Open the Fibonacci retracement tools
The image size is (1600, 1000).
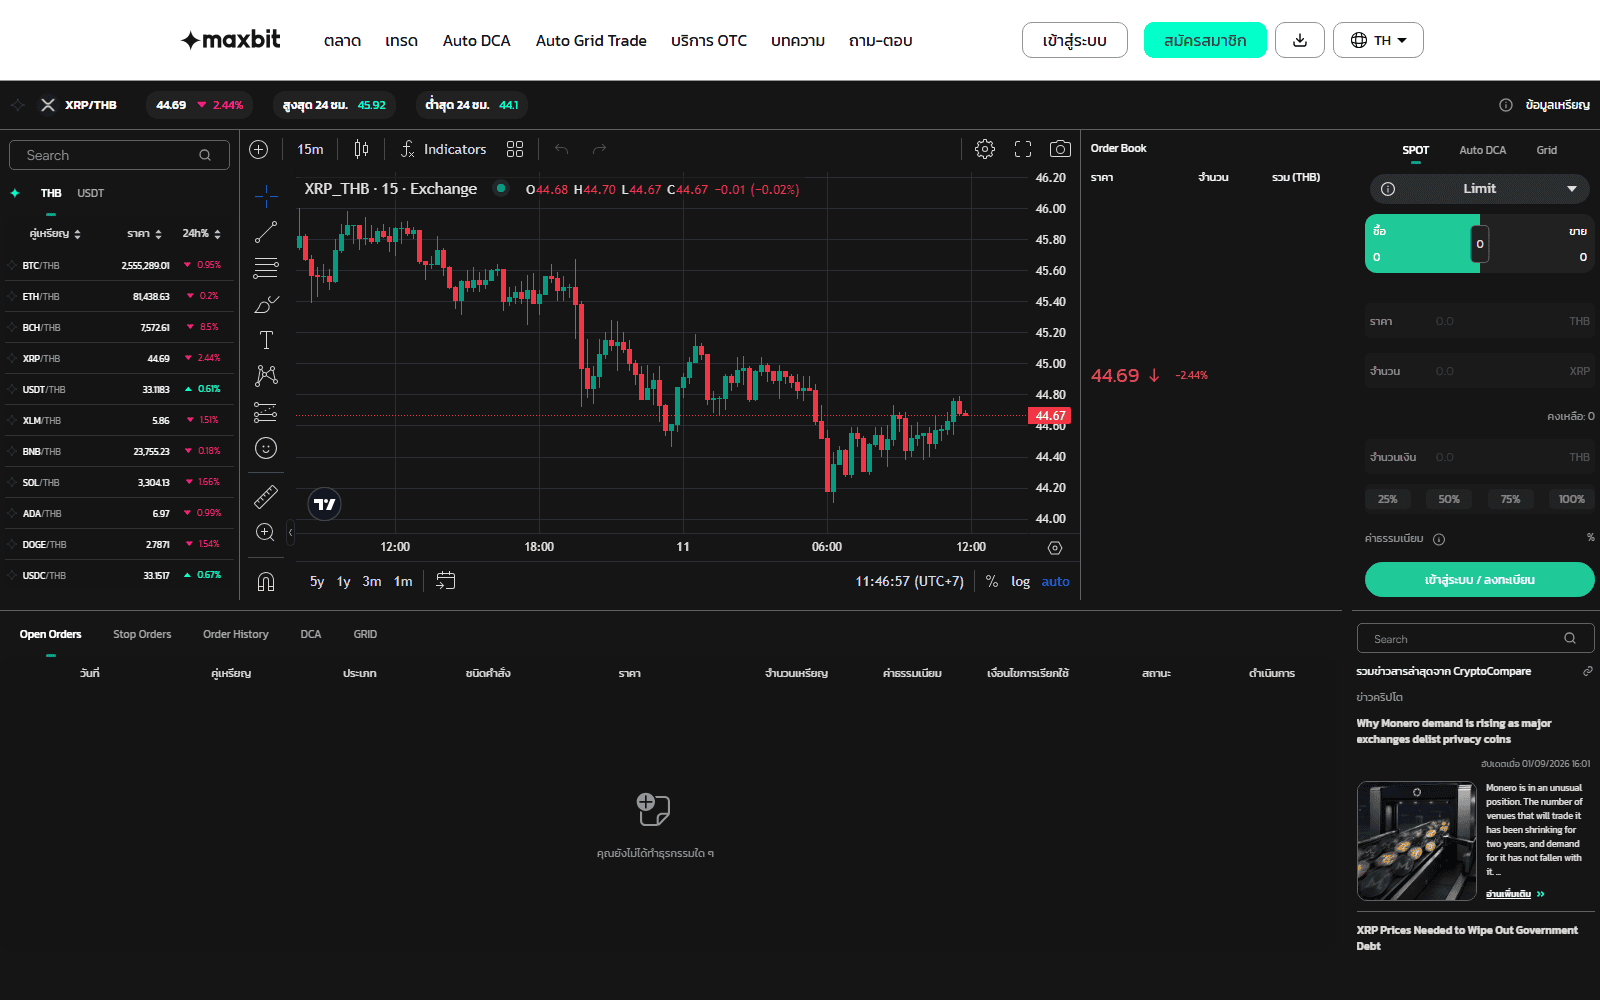click(266, 268)
